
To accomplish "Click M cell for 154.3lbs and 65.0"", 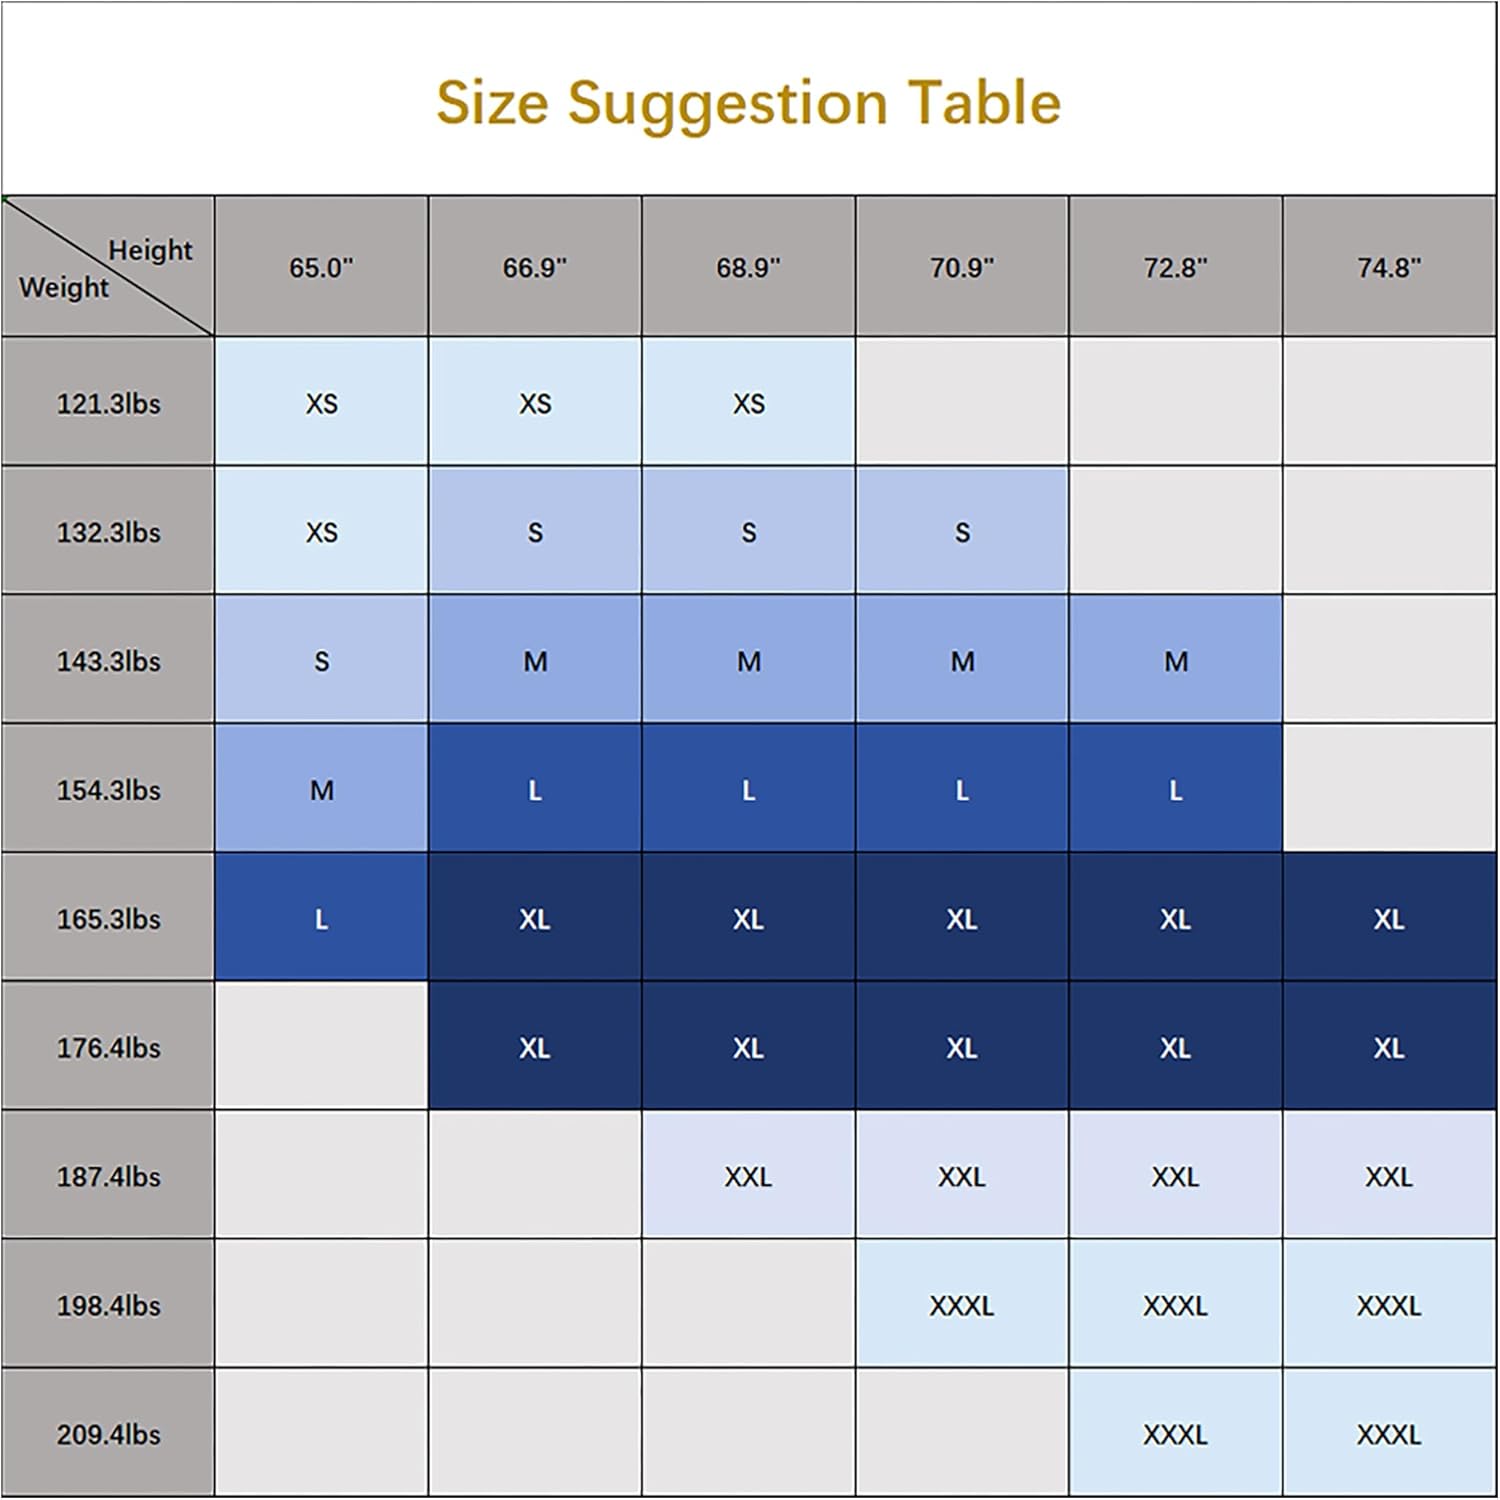I will pos(321,790).
